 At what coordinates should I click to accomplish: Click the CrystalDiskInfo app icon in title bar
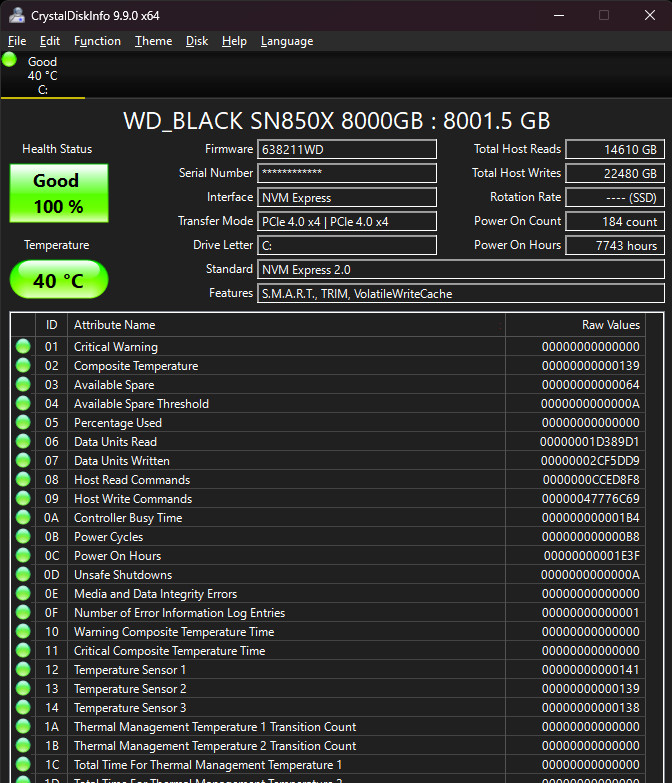[16, 15]
